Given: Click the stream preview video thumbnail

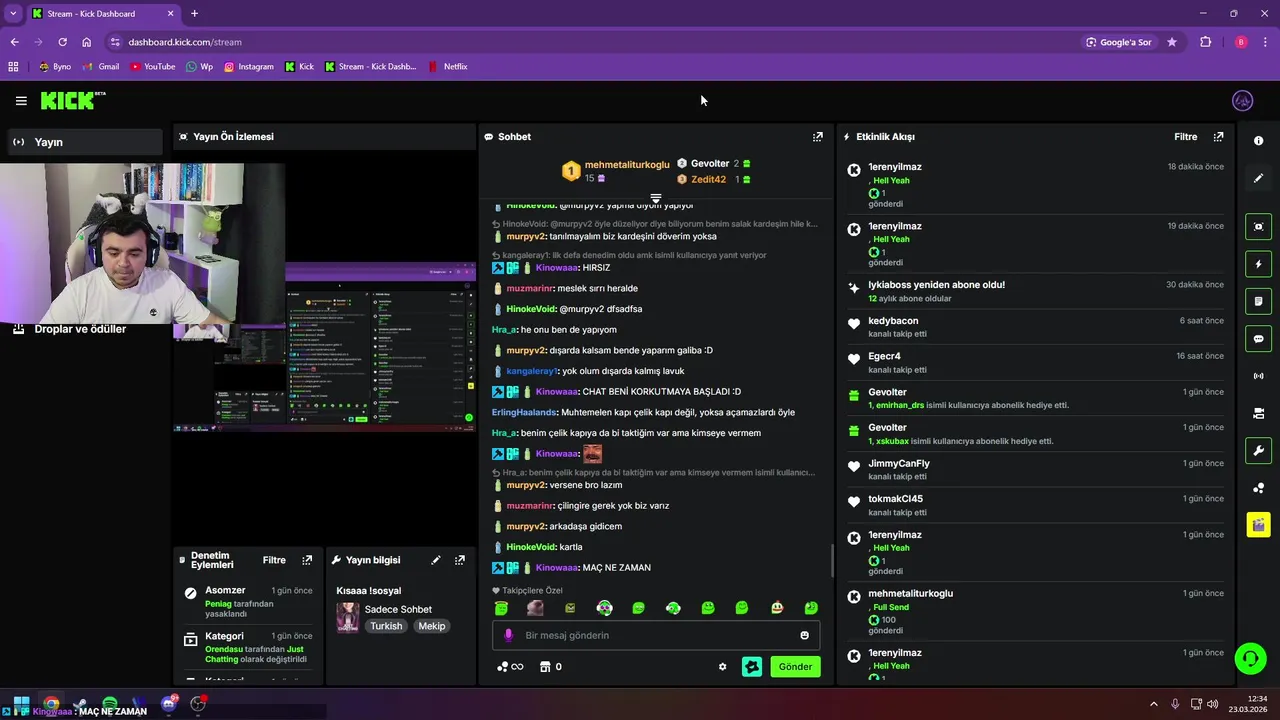Looking at the screenshot, I should [x=324, y=346].
